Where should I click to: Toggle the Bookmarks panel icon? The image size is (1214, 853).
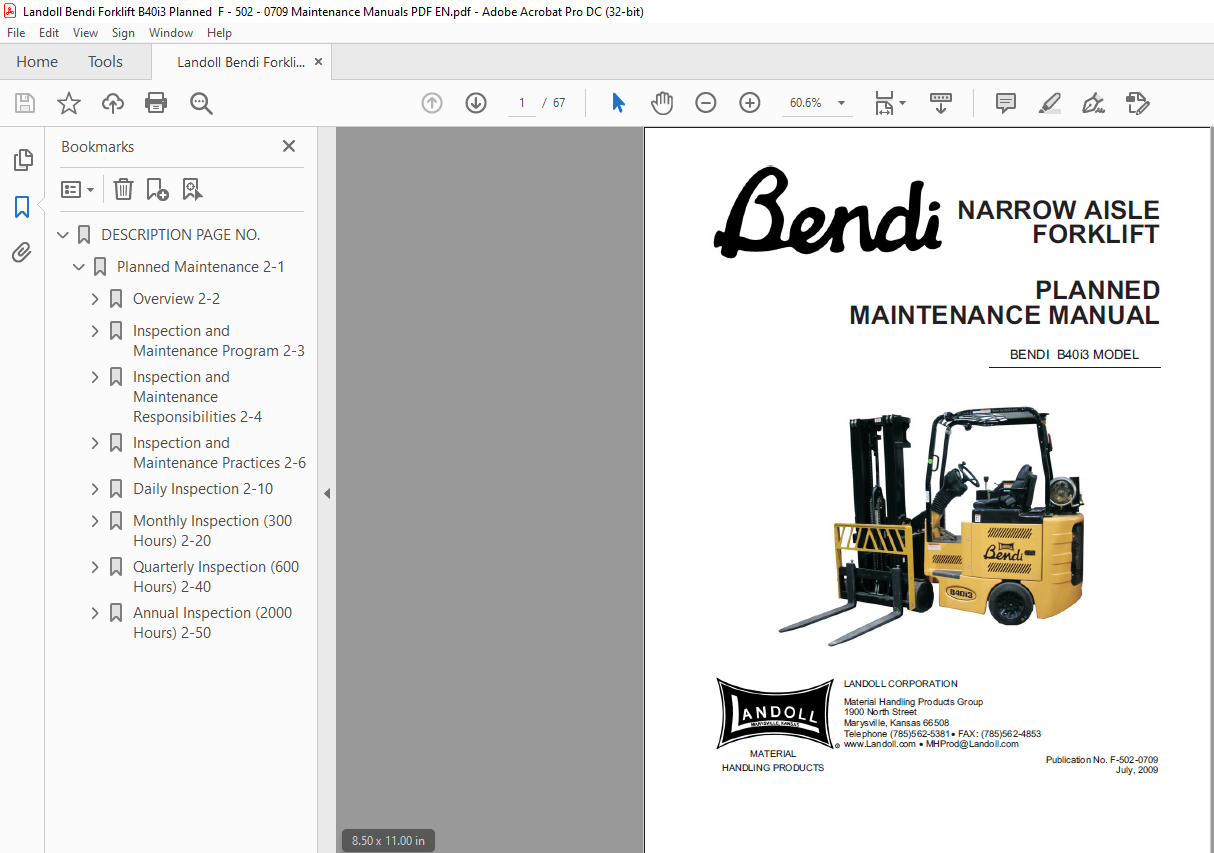pyautogui.click(x=22, y=207)
